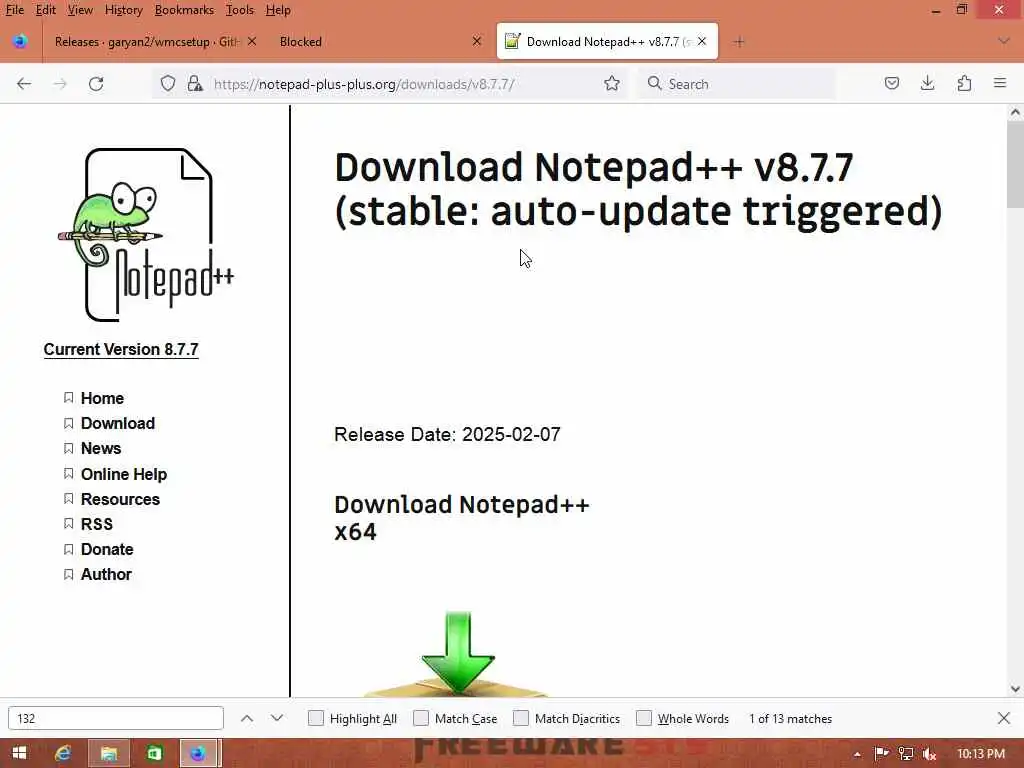Close the find bar
The image size is (1024, 768).
[x=1004, y=718]
